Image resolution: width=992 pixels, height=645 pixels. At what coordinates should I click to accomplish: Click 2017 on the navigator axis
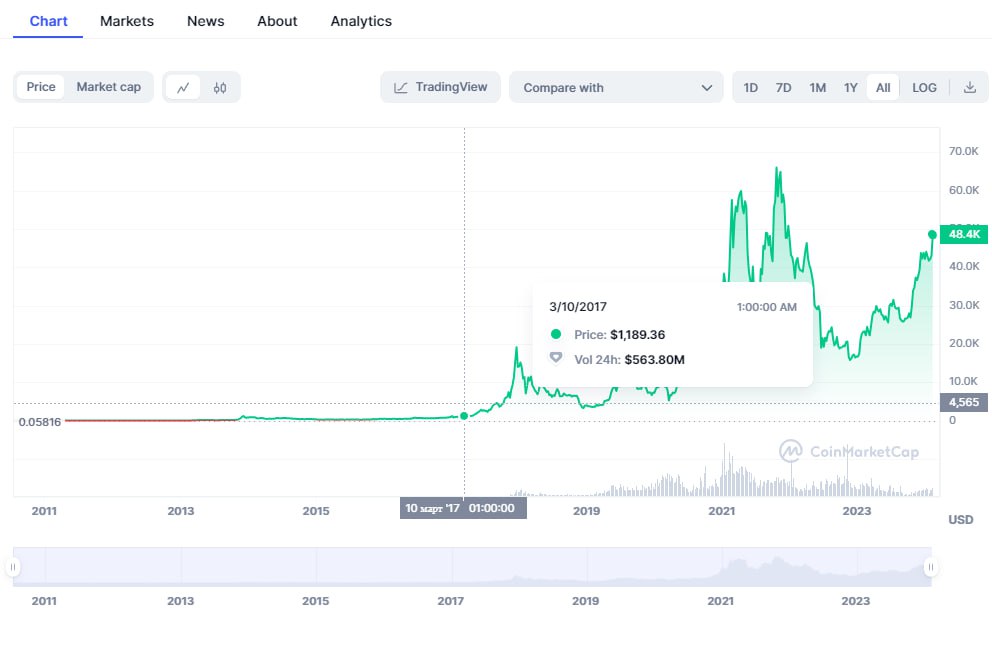tap(450, 601)
